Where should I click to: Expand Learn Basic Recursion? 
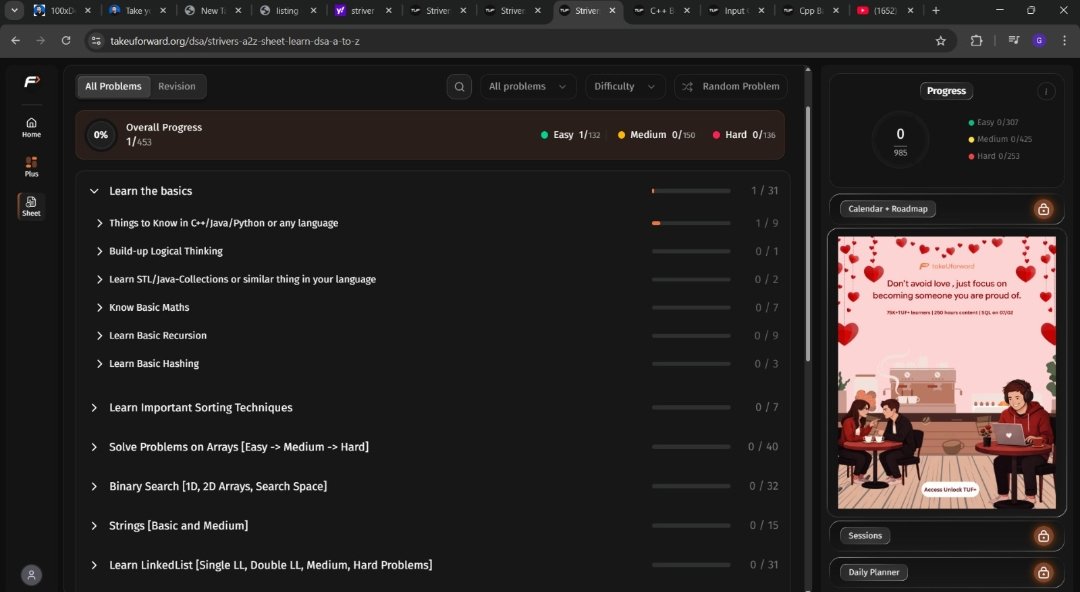pyautogui.click(x=99, y=336)
